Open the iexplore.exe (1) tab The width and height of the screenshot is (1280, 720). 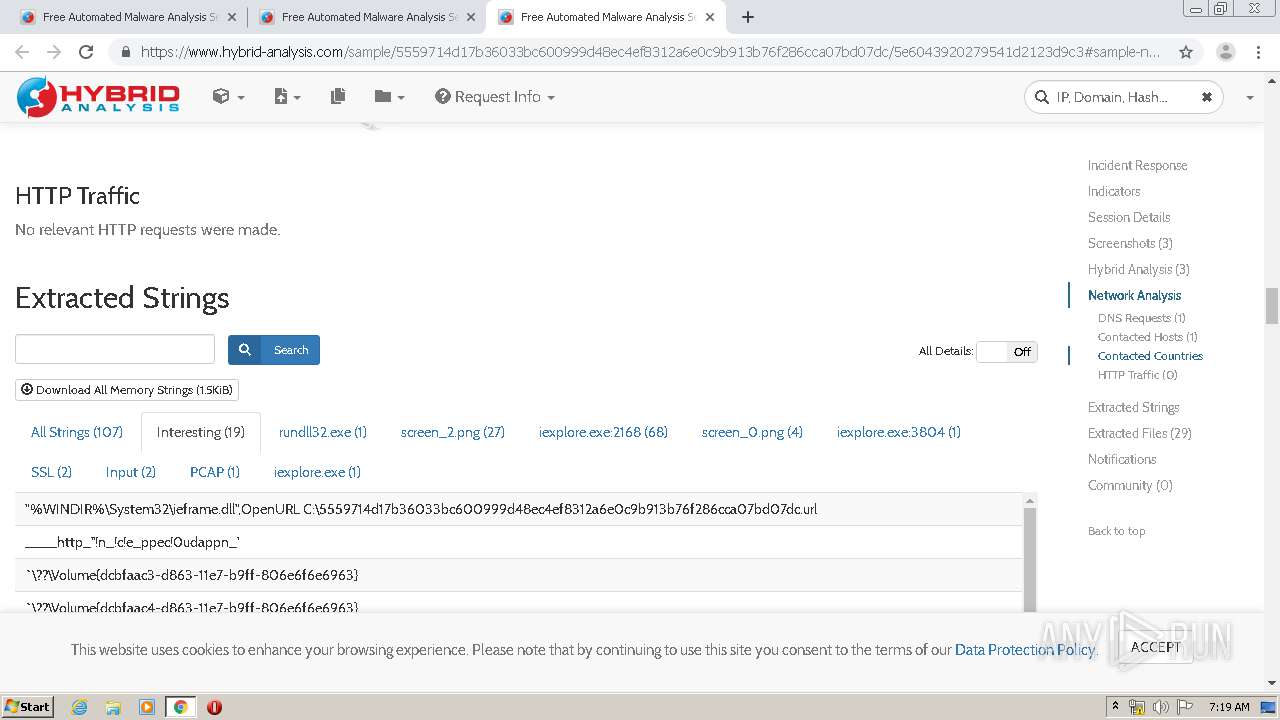(317, 472)
